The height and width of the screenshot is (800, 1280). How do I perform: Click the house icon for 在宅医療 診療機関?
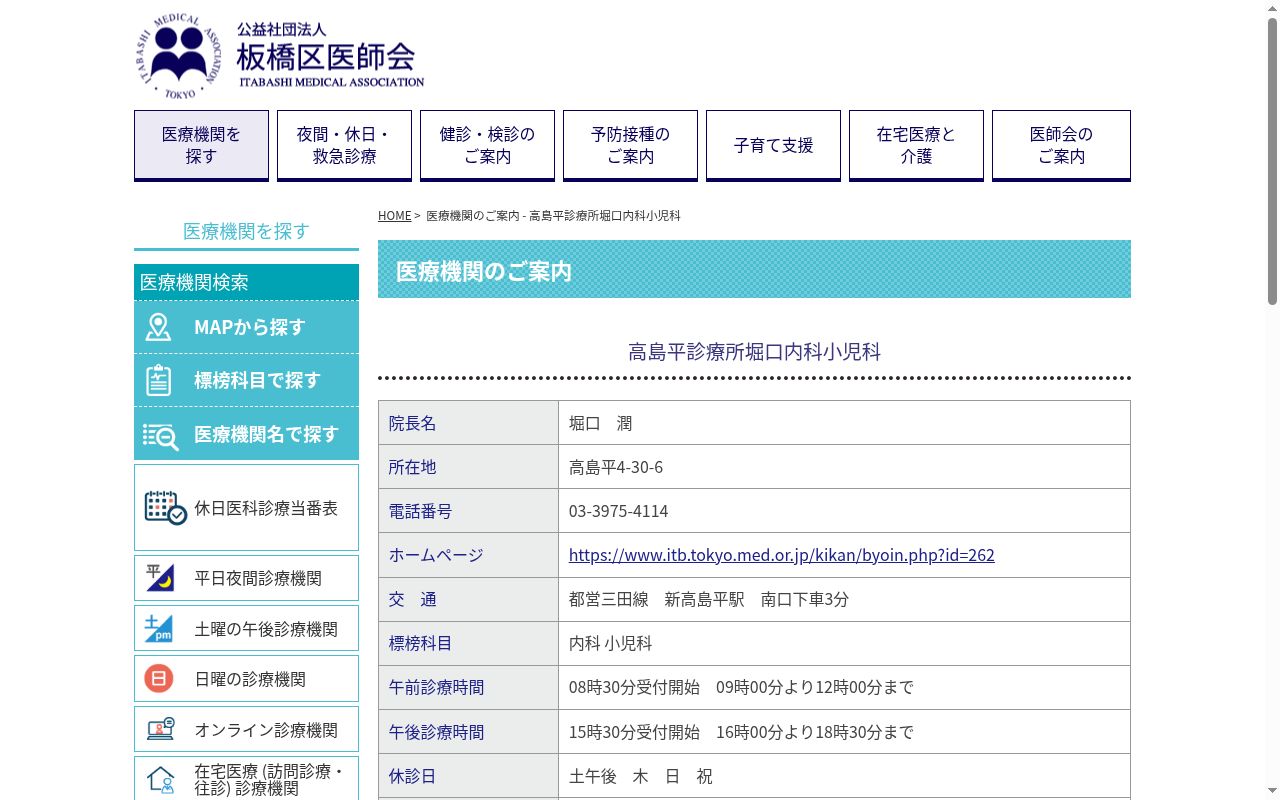pyautogui.click(x=161, y=779)
